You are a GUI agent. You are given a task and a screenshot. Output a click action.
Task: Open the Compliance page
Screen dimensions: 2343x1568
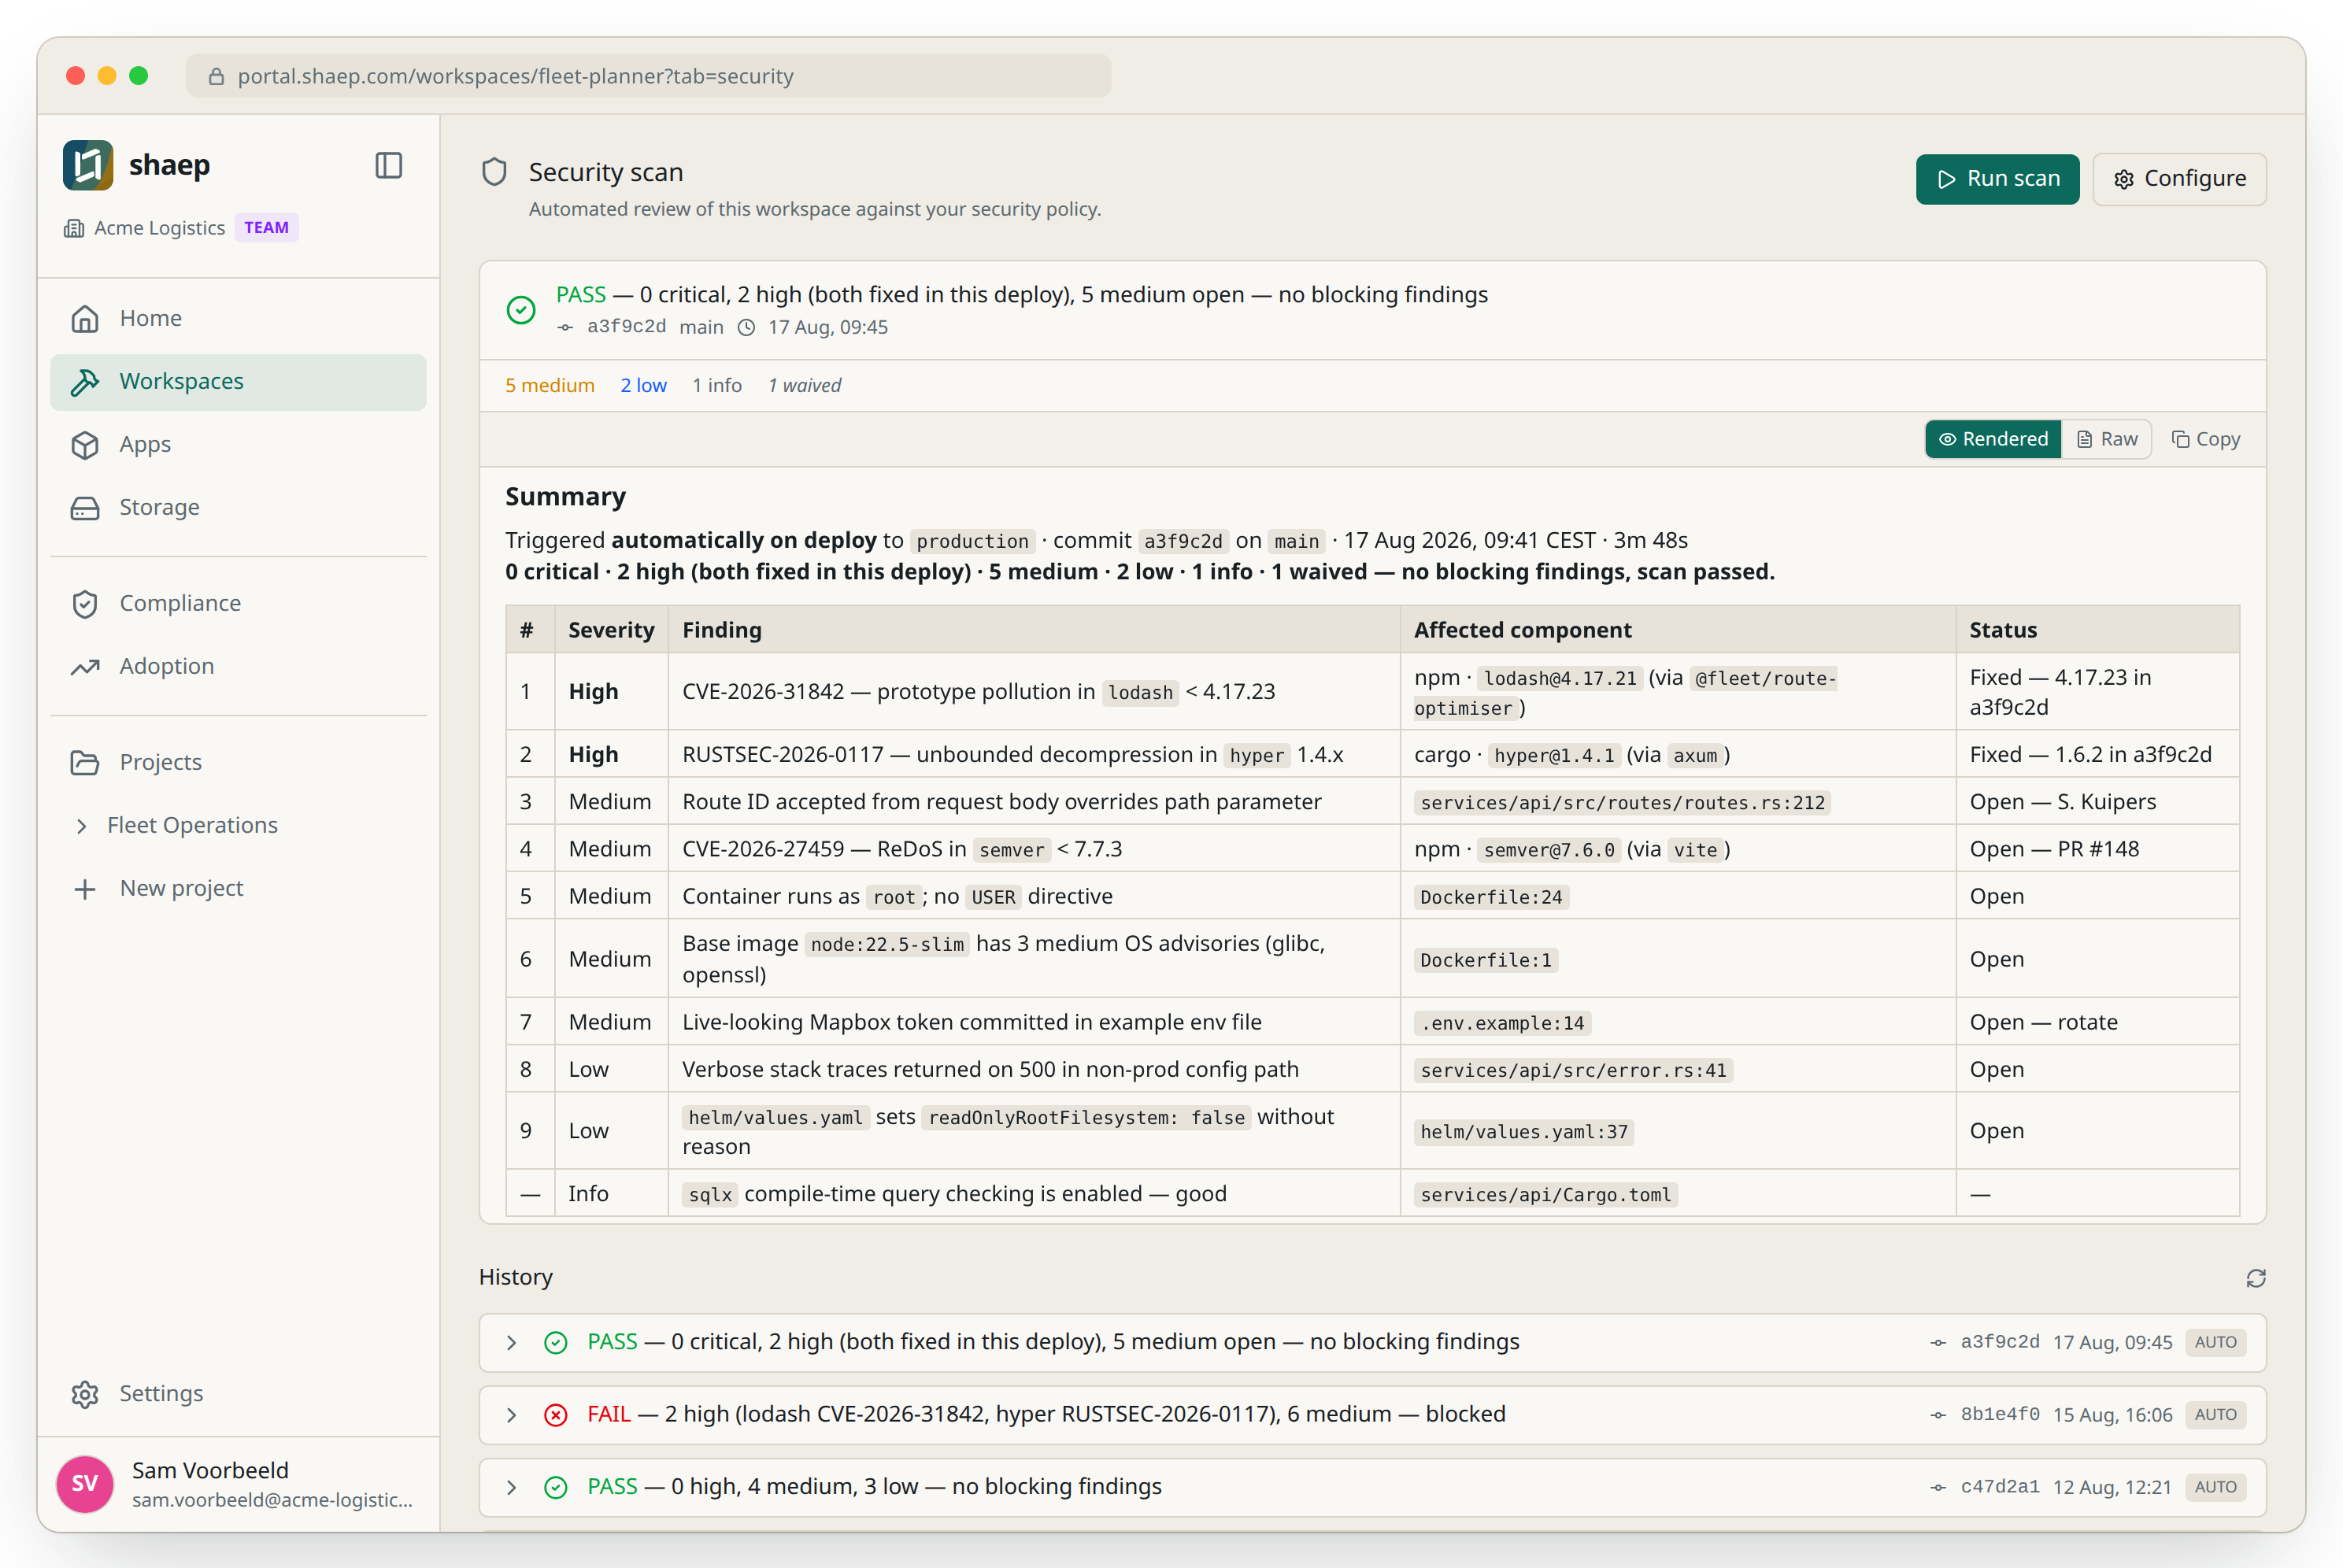click(x=238, y=603)
